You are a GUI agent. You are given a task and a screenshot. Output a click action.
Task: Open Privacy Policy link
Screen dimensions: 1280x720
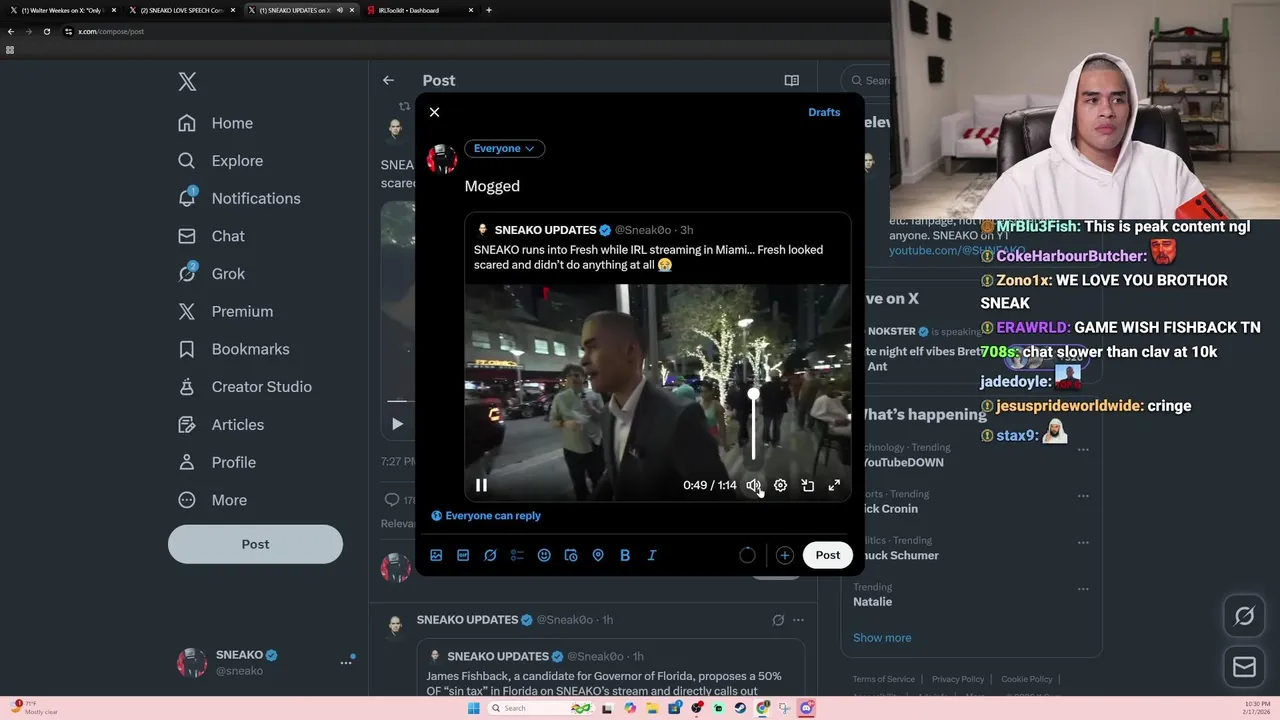click(958, 679)
